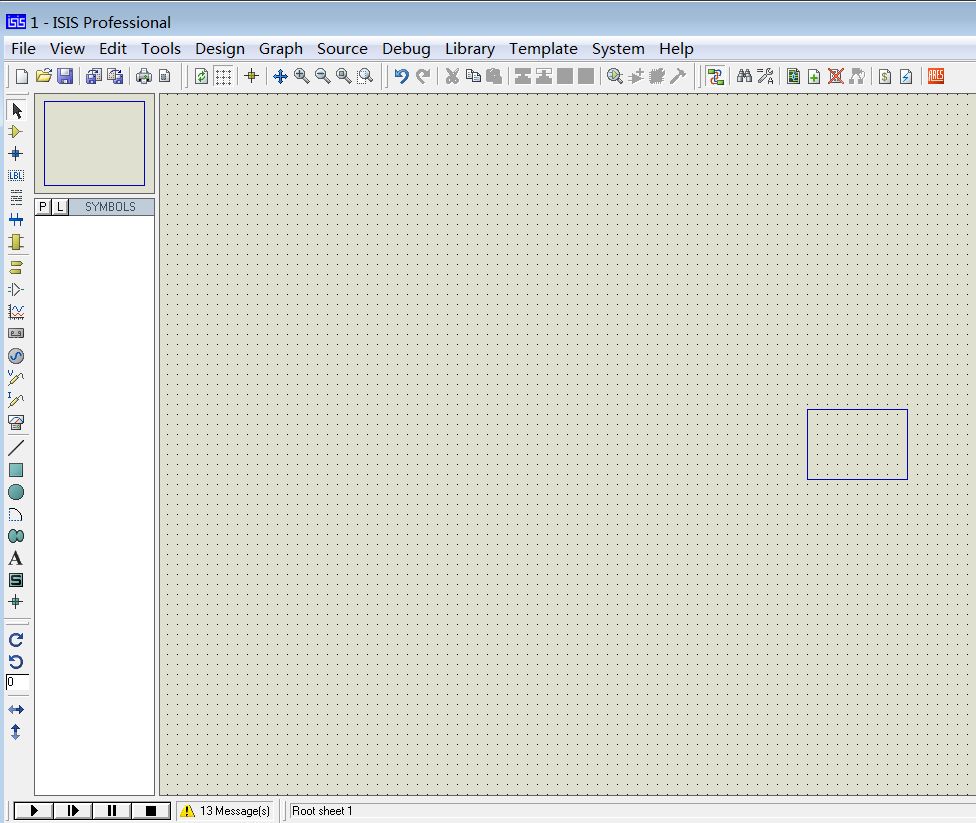Toggle the grid display button
This screenshot has height=823, width=976.
[x=223, y=77]
